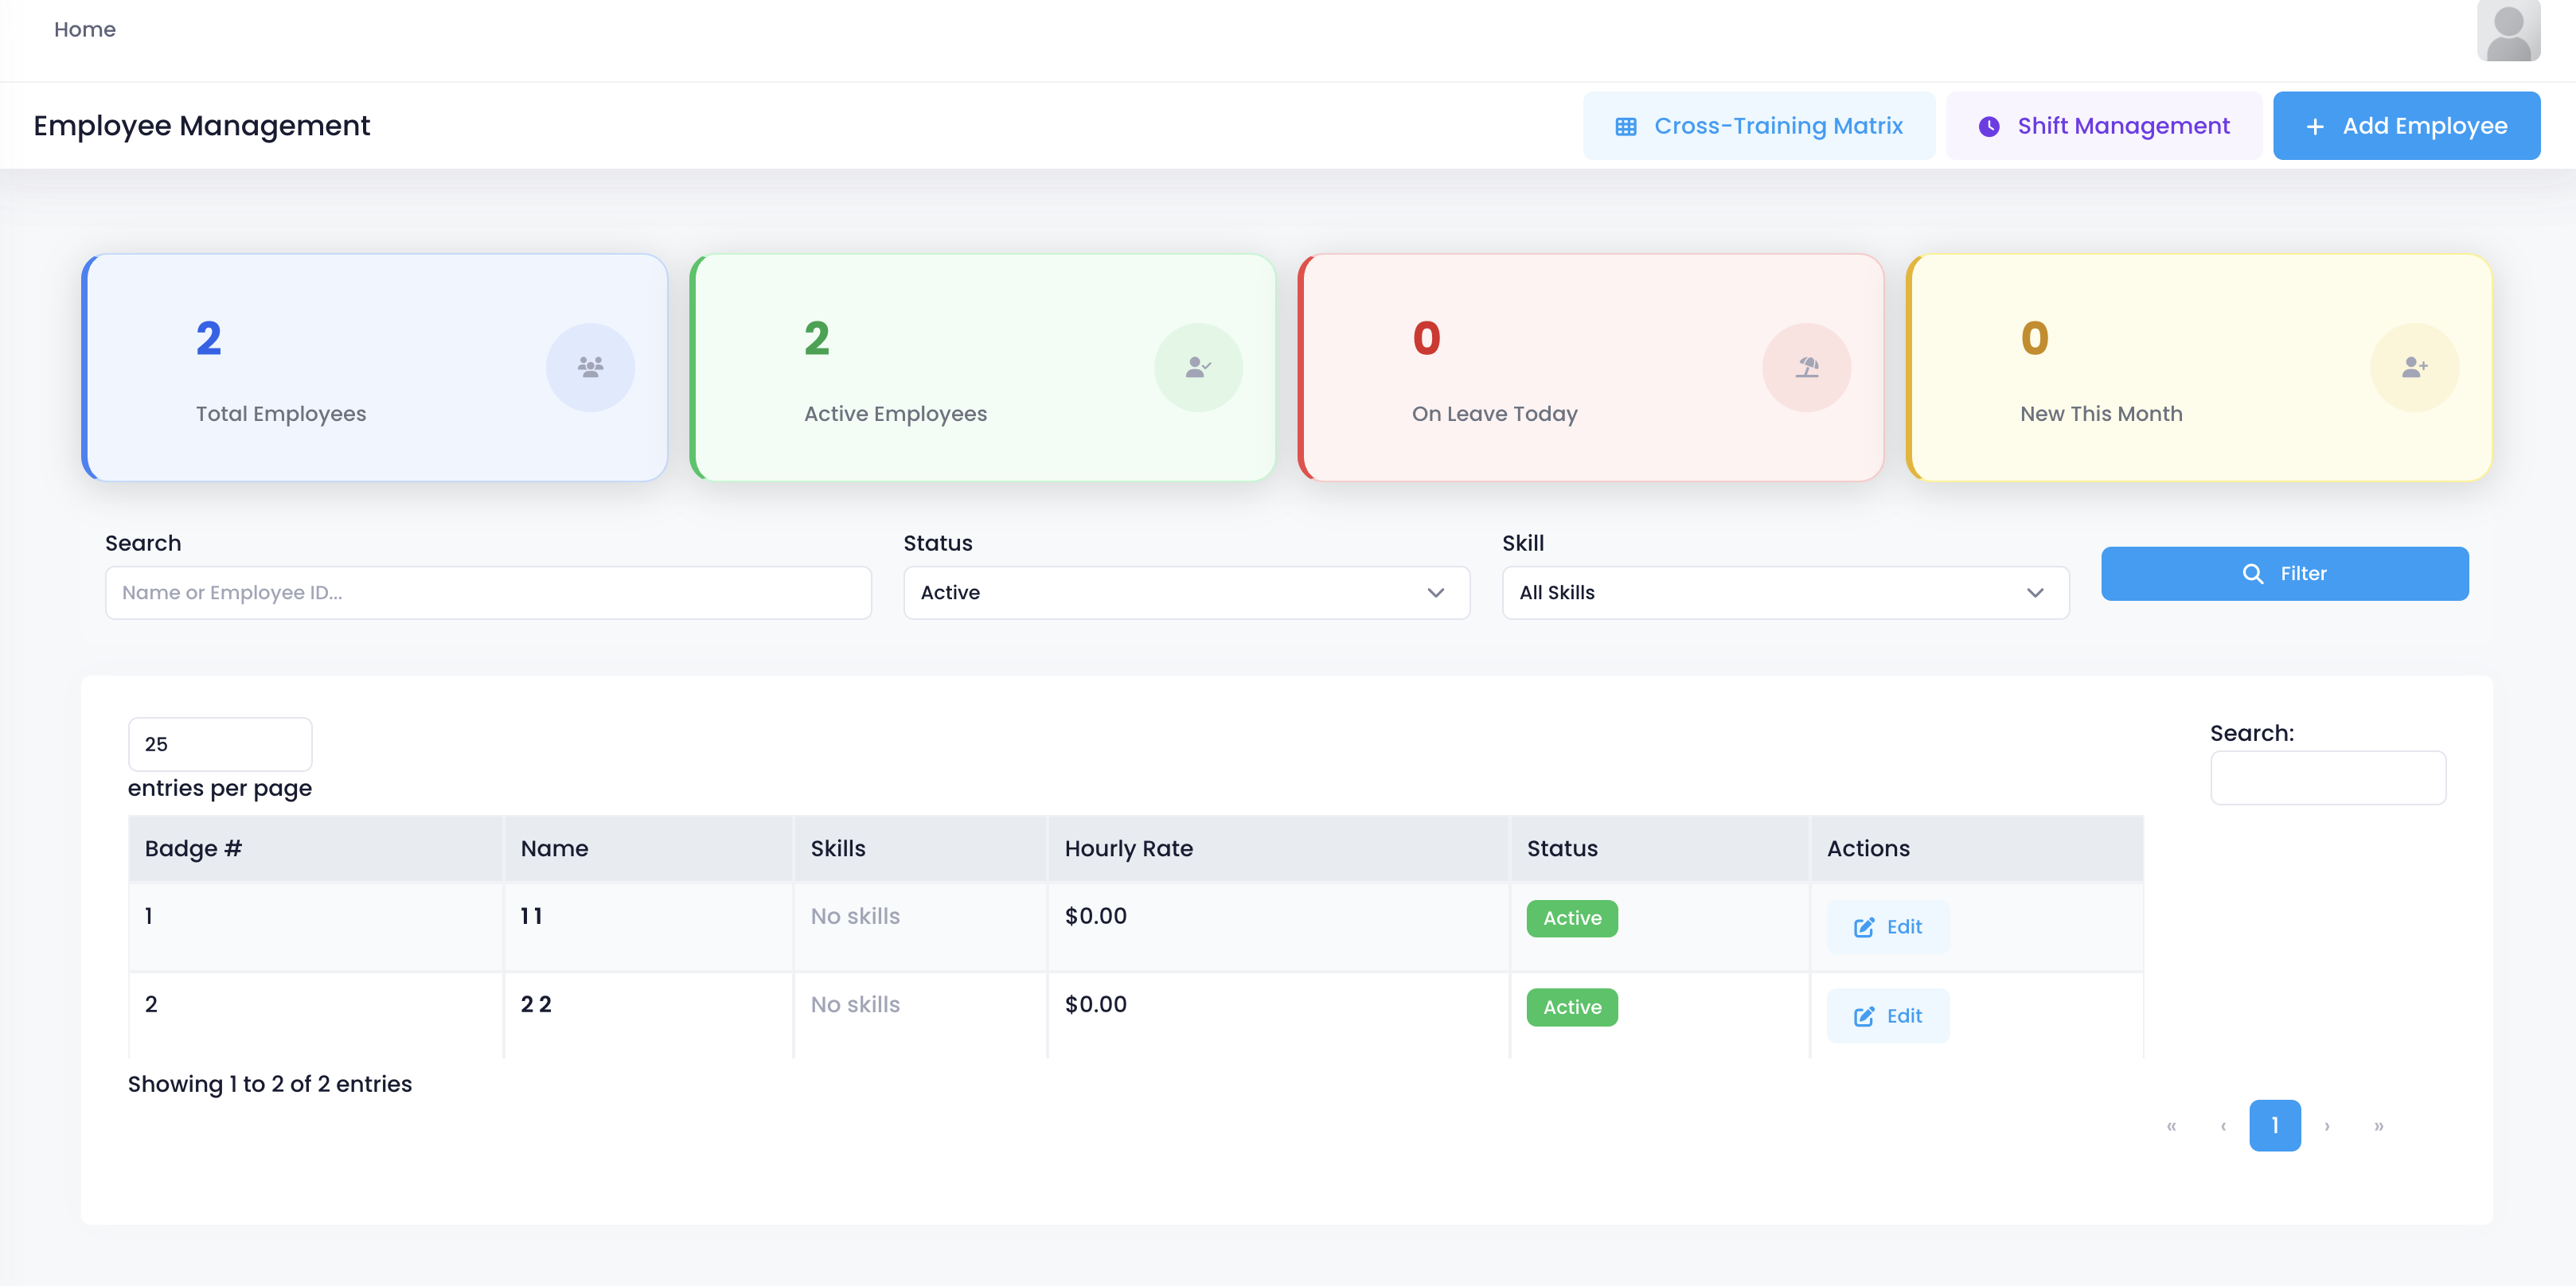The image size is (2576, 1286).
Task: Click the Name or Employee ID search field
Action: (488, 592)
